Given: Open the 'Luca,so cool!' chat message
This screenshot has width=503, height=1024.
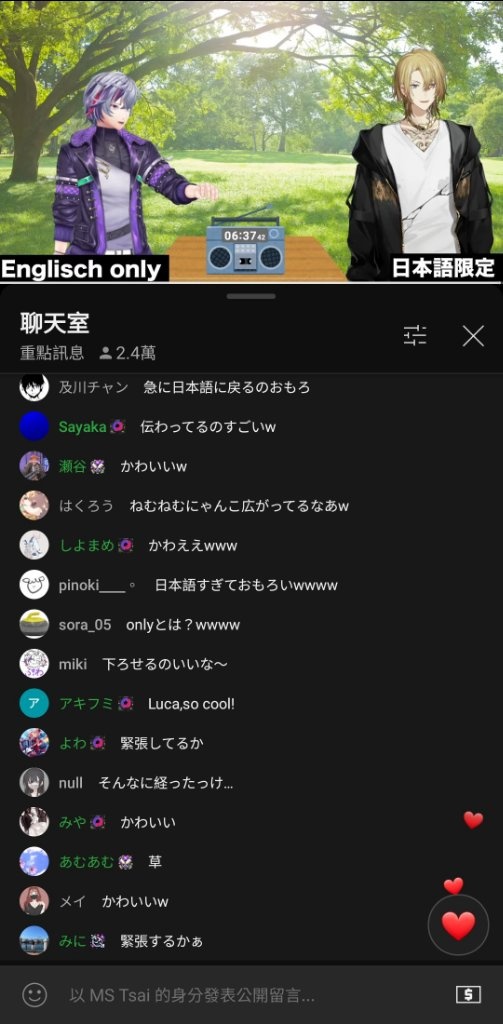Looking at the screenshot, I should click(191, 704).
